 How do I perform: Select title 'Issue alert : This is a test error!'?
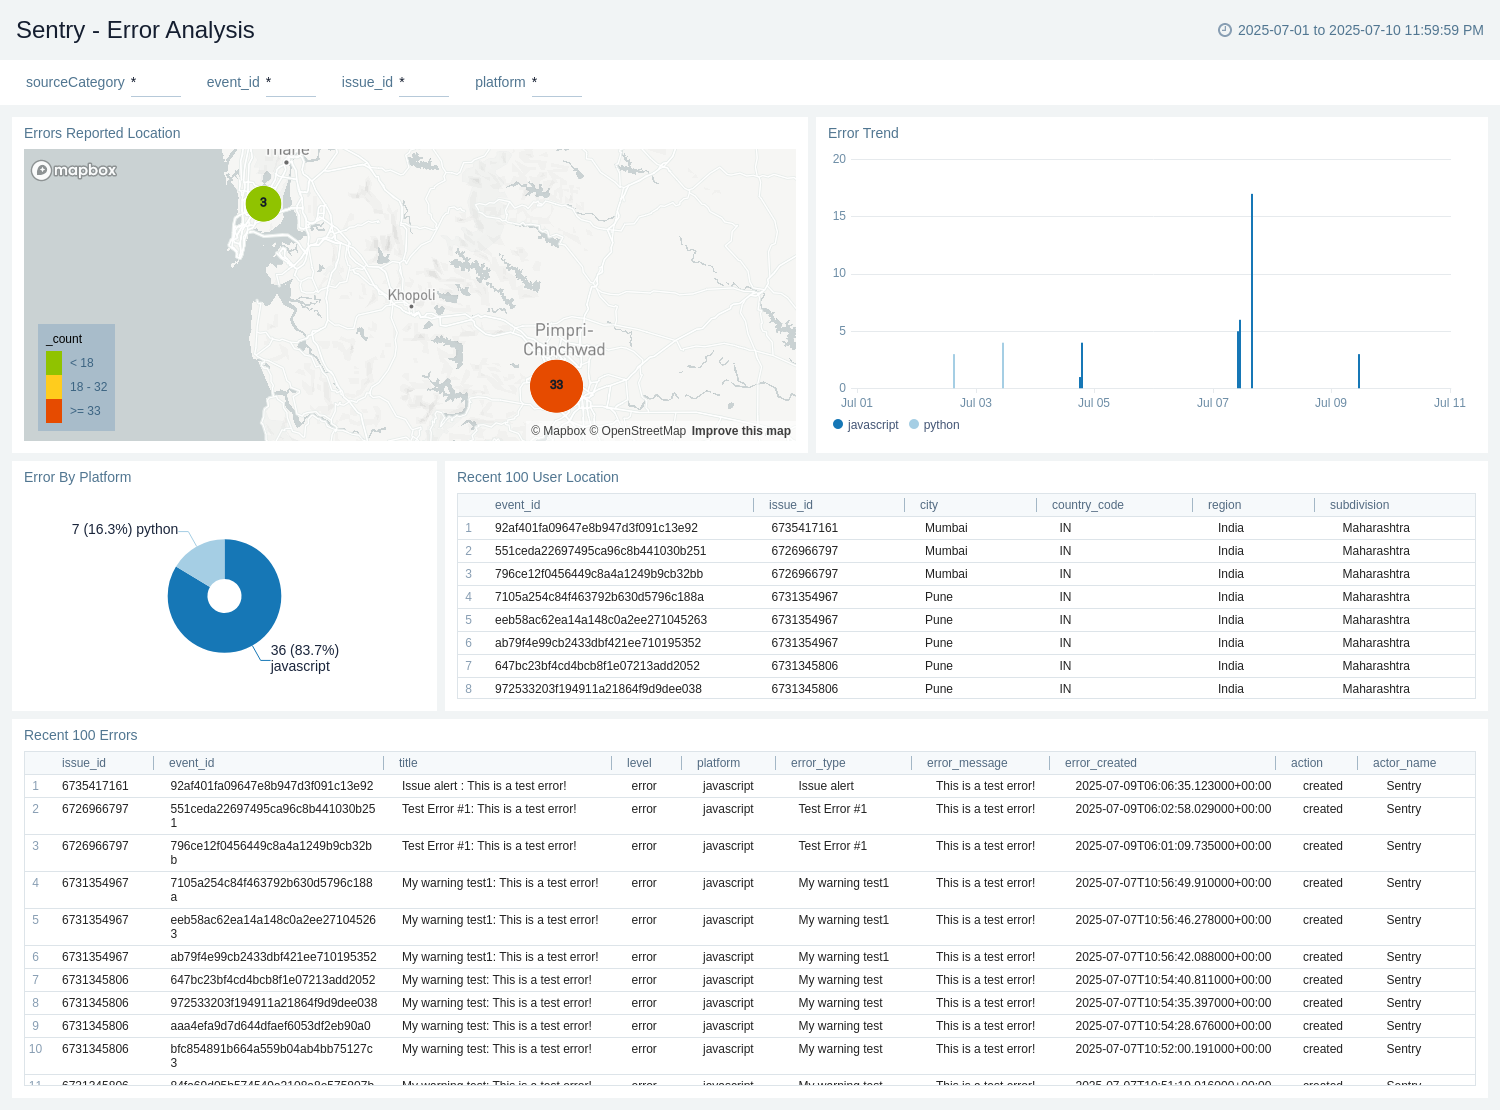[x=484, y=786]
